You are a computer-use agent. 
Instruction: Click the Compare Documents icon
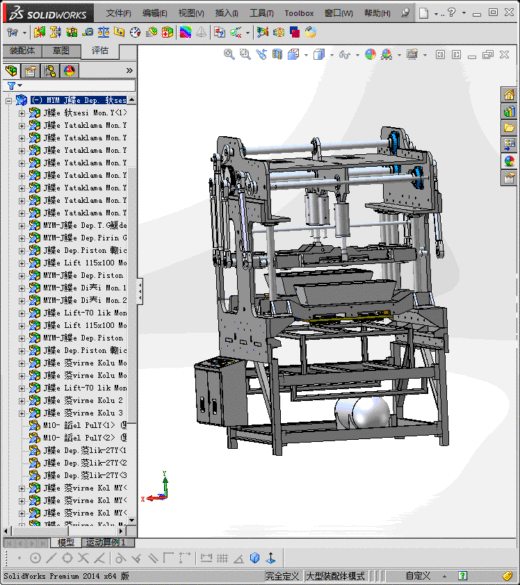click(219, 32)
